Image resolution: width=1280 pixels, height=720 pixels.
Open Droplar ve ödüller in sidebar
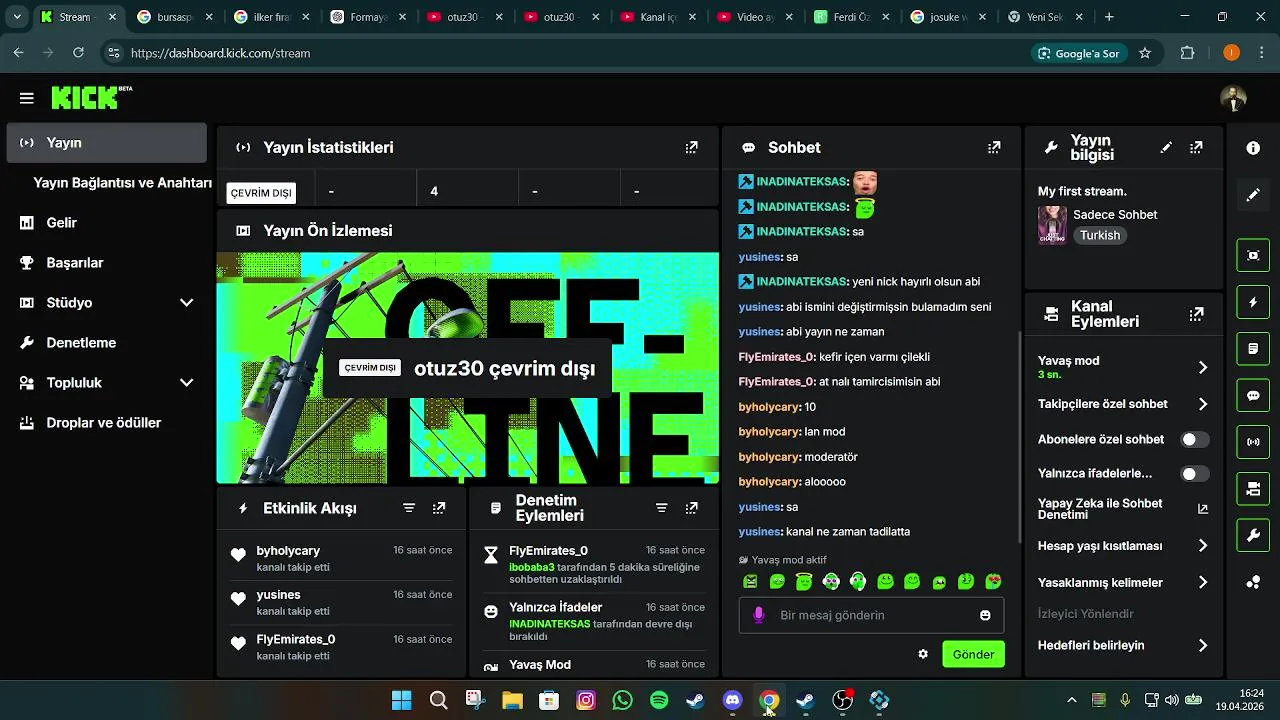(106, 423)
